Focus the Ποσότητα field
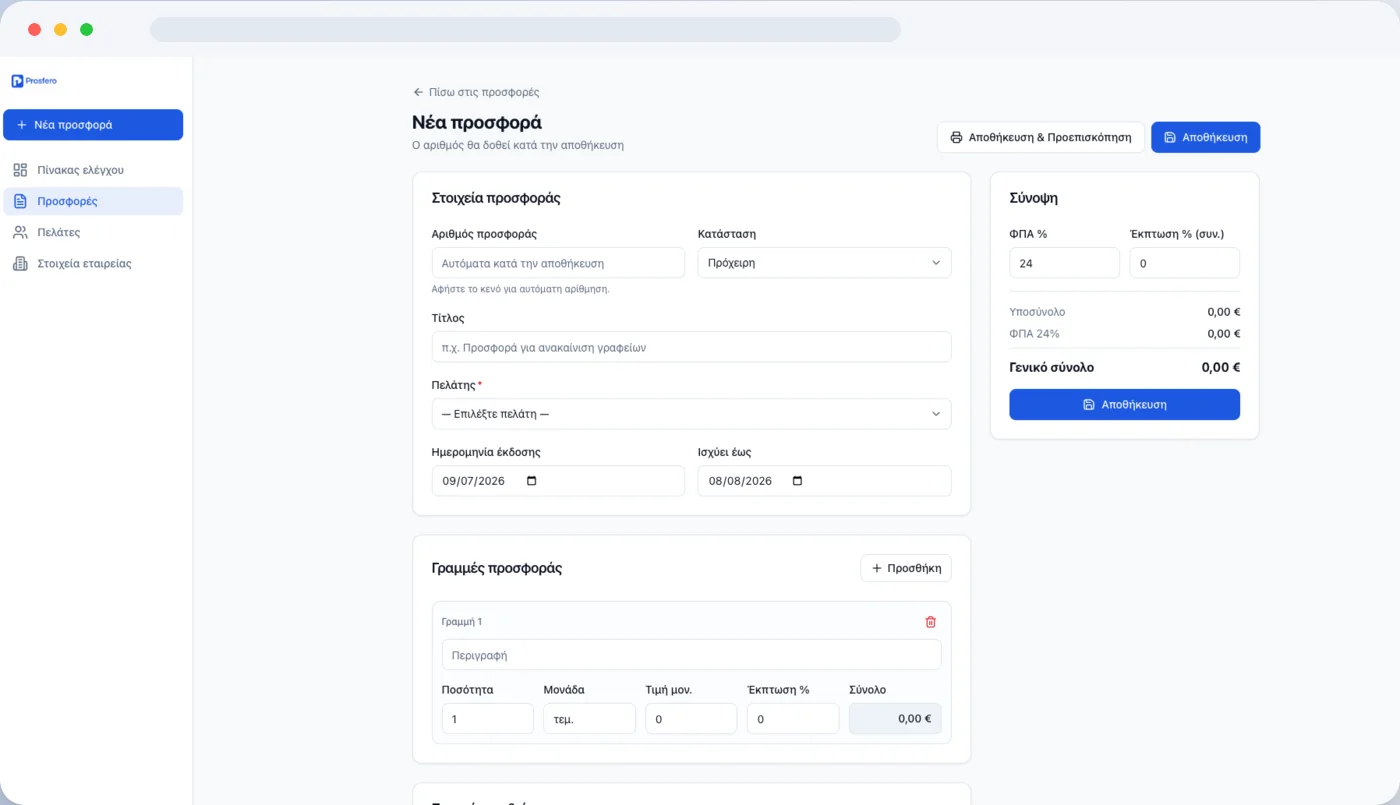This screenshot has width=1400, height=805. [x=487, y=719]
